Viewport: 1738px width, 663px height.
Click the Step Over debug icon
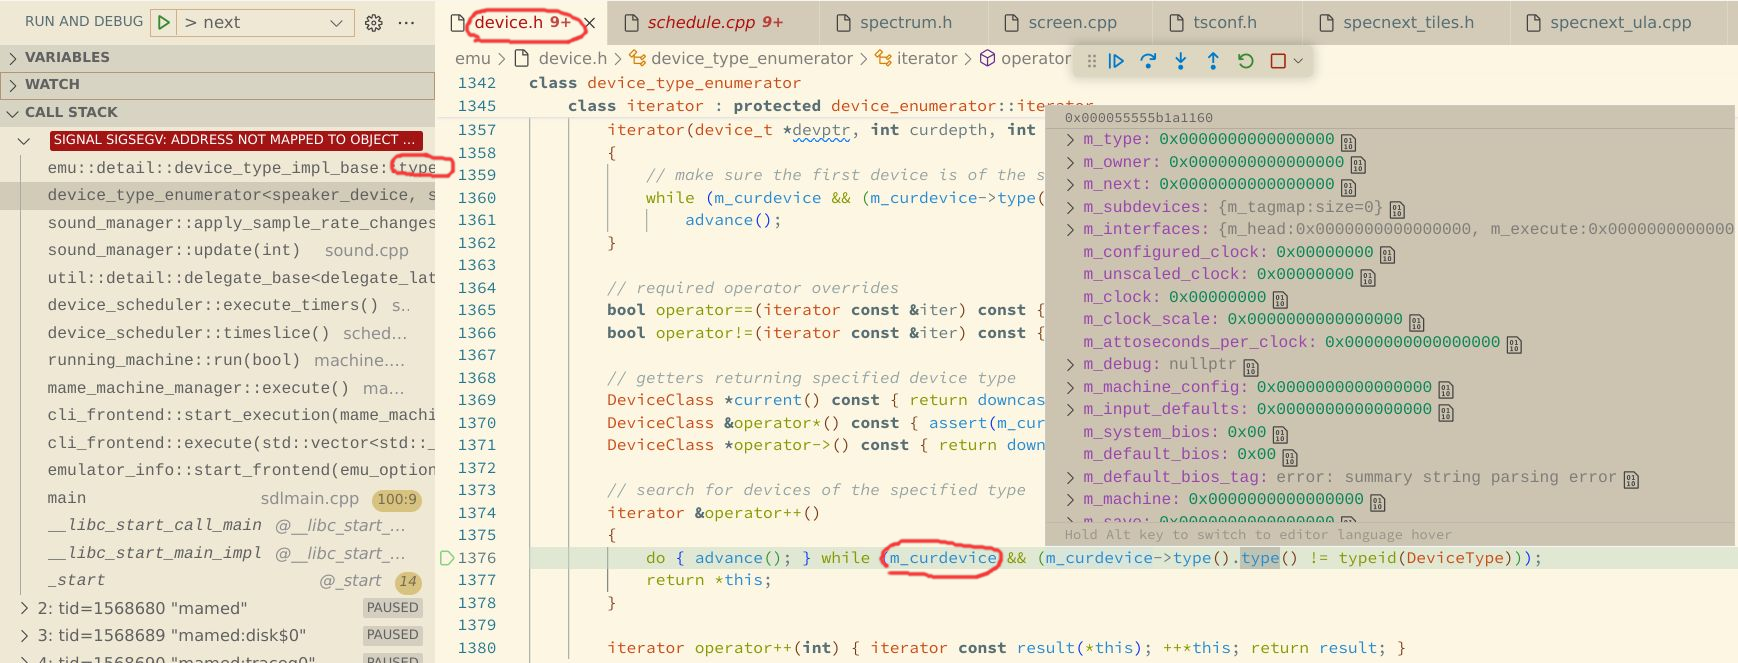pyautogui.click(x=1148, y=61)
